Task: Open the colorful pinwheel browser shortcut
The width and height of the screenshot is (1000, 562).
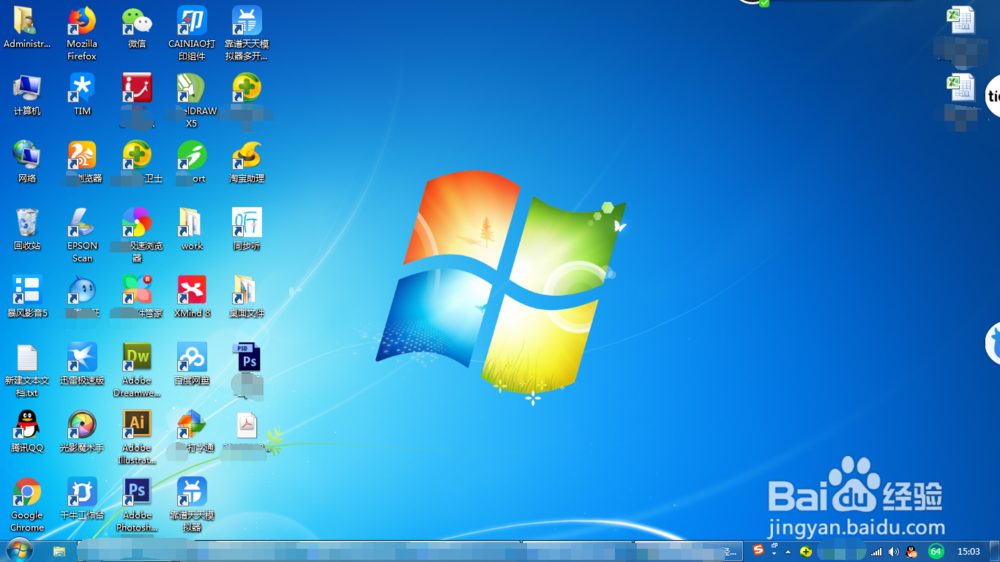Action: 136,235
